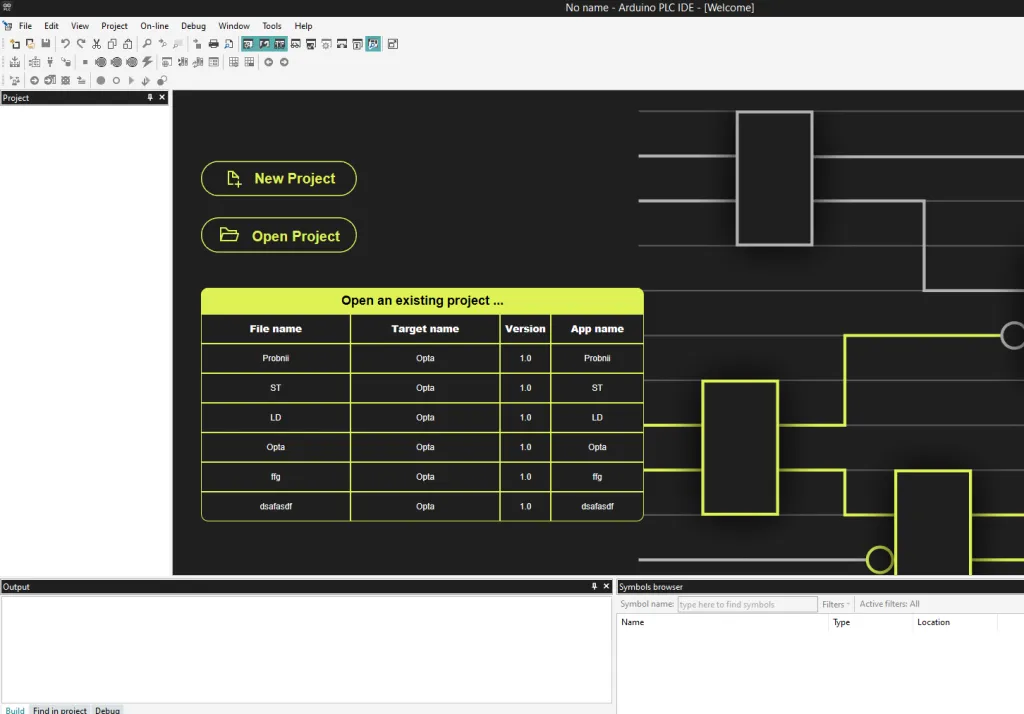Expand the Filters dropdown in Symbols browser

[x=836, y=604]
